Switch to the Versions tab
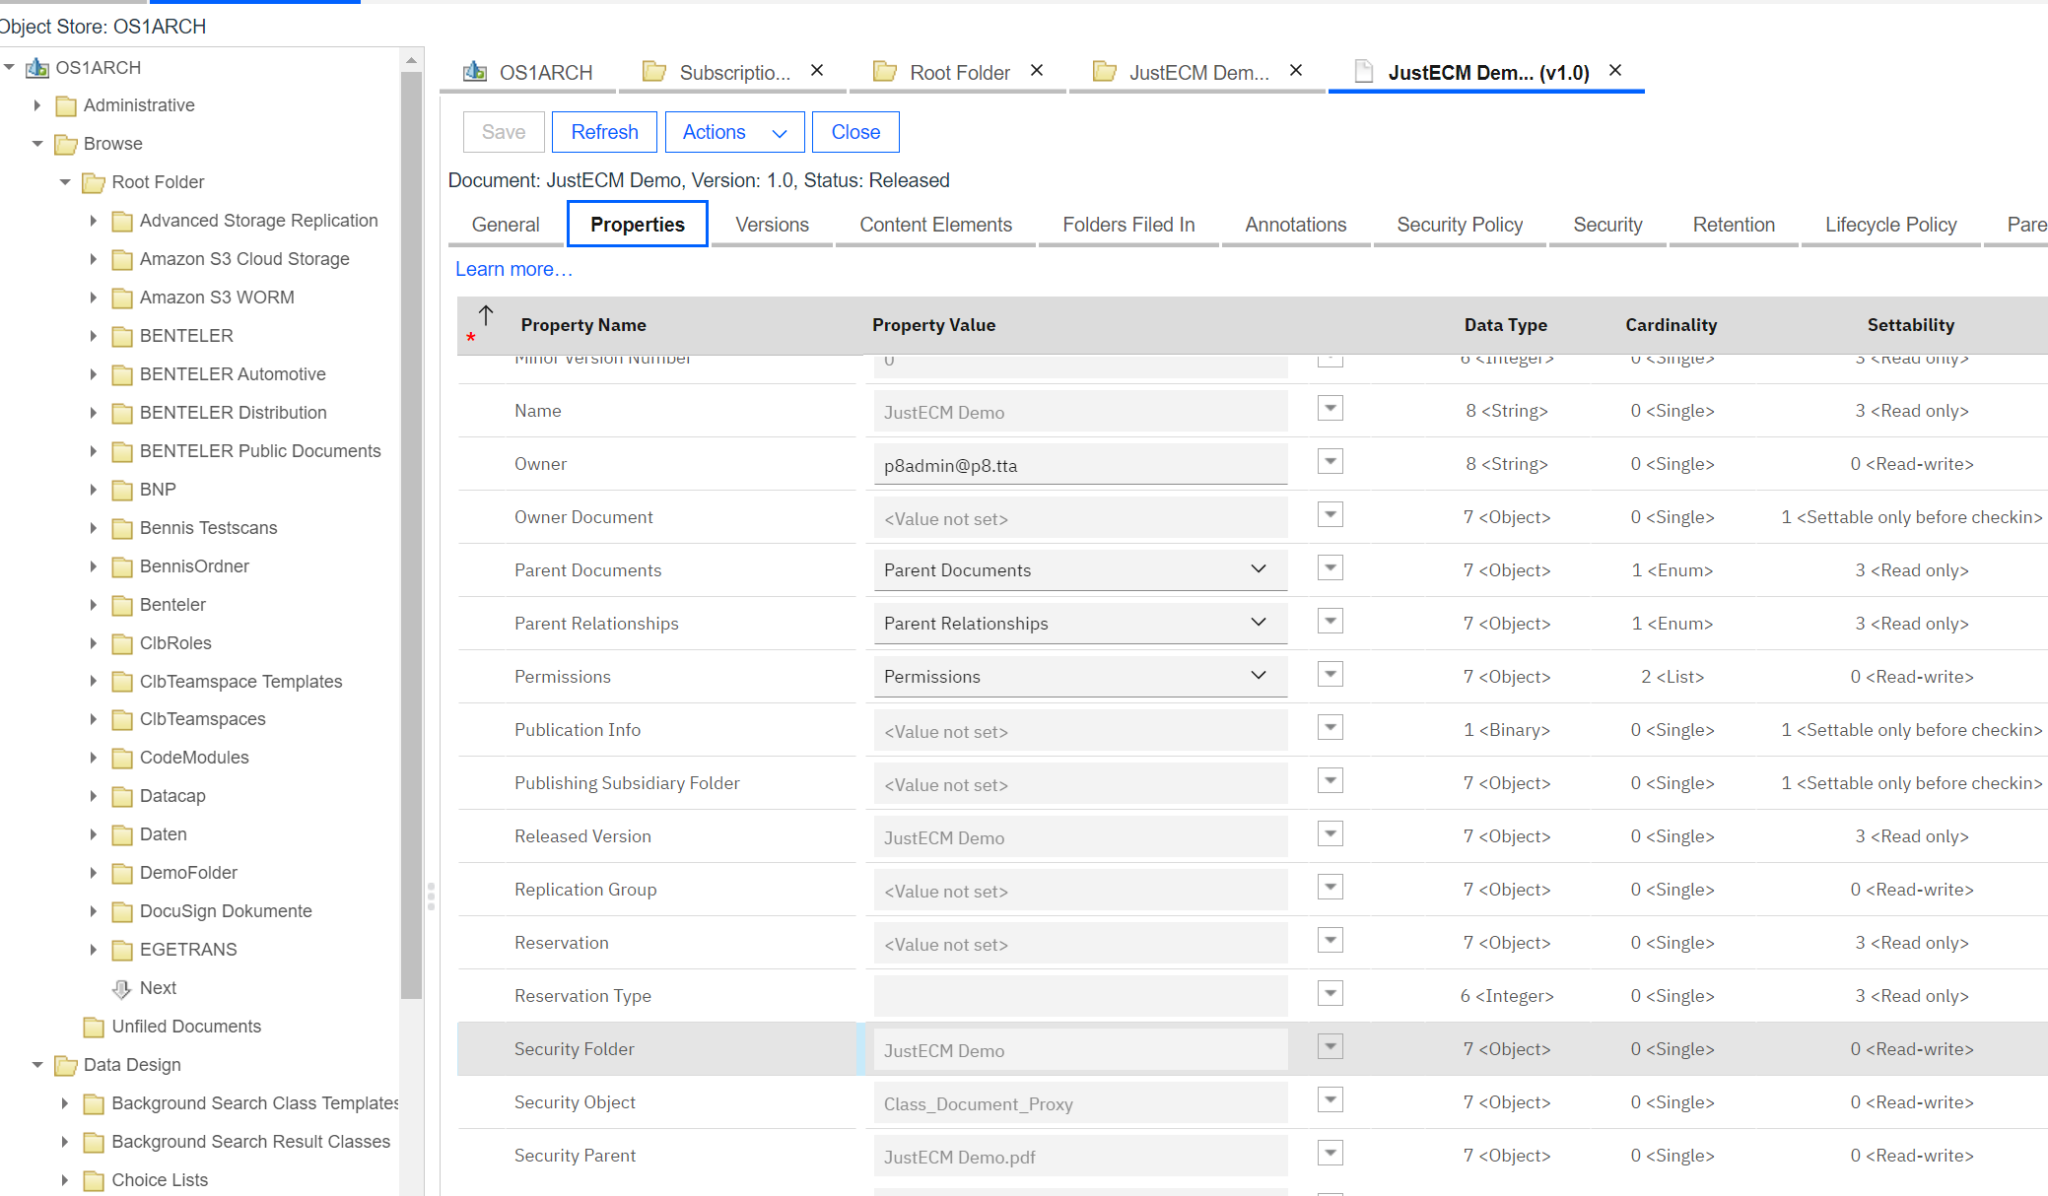 771,224
